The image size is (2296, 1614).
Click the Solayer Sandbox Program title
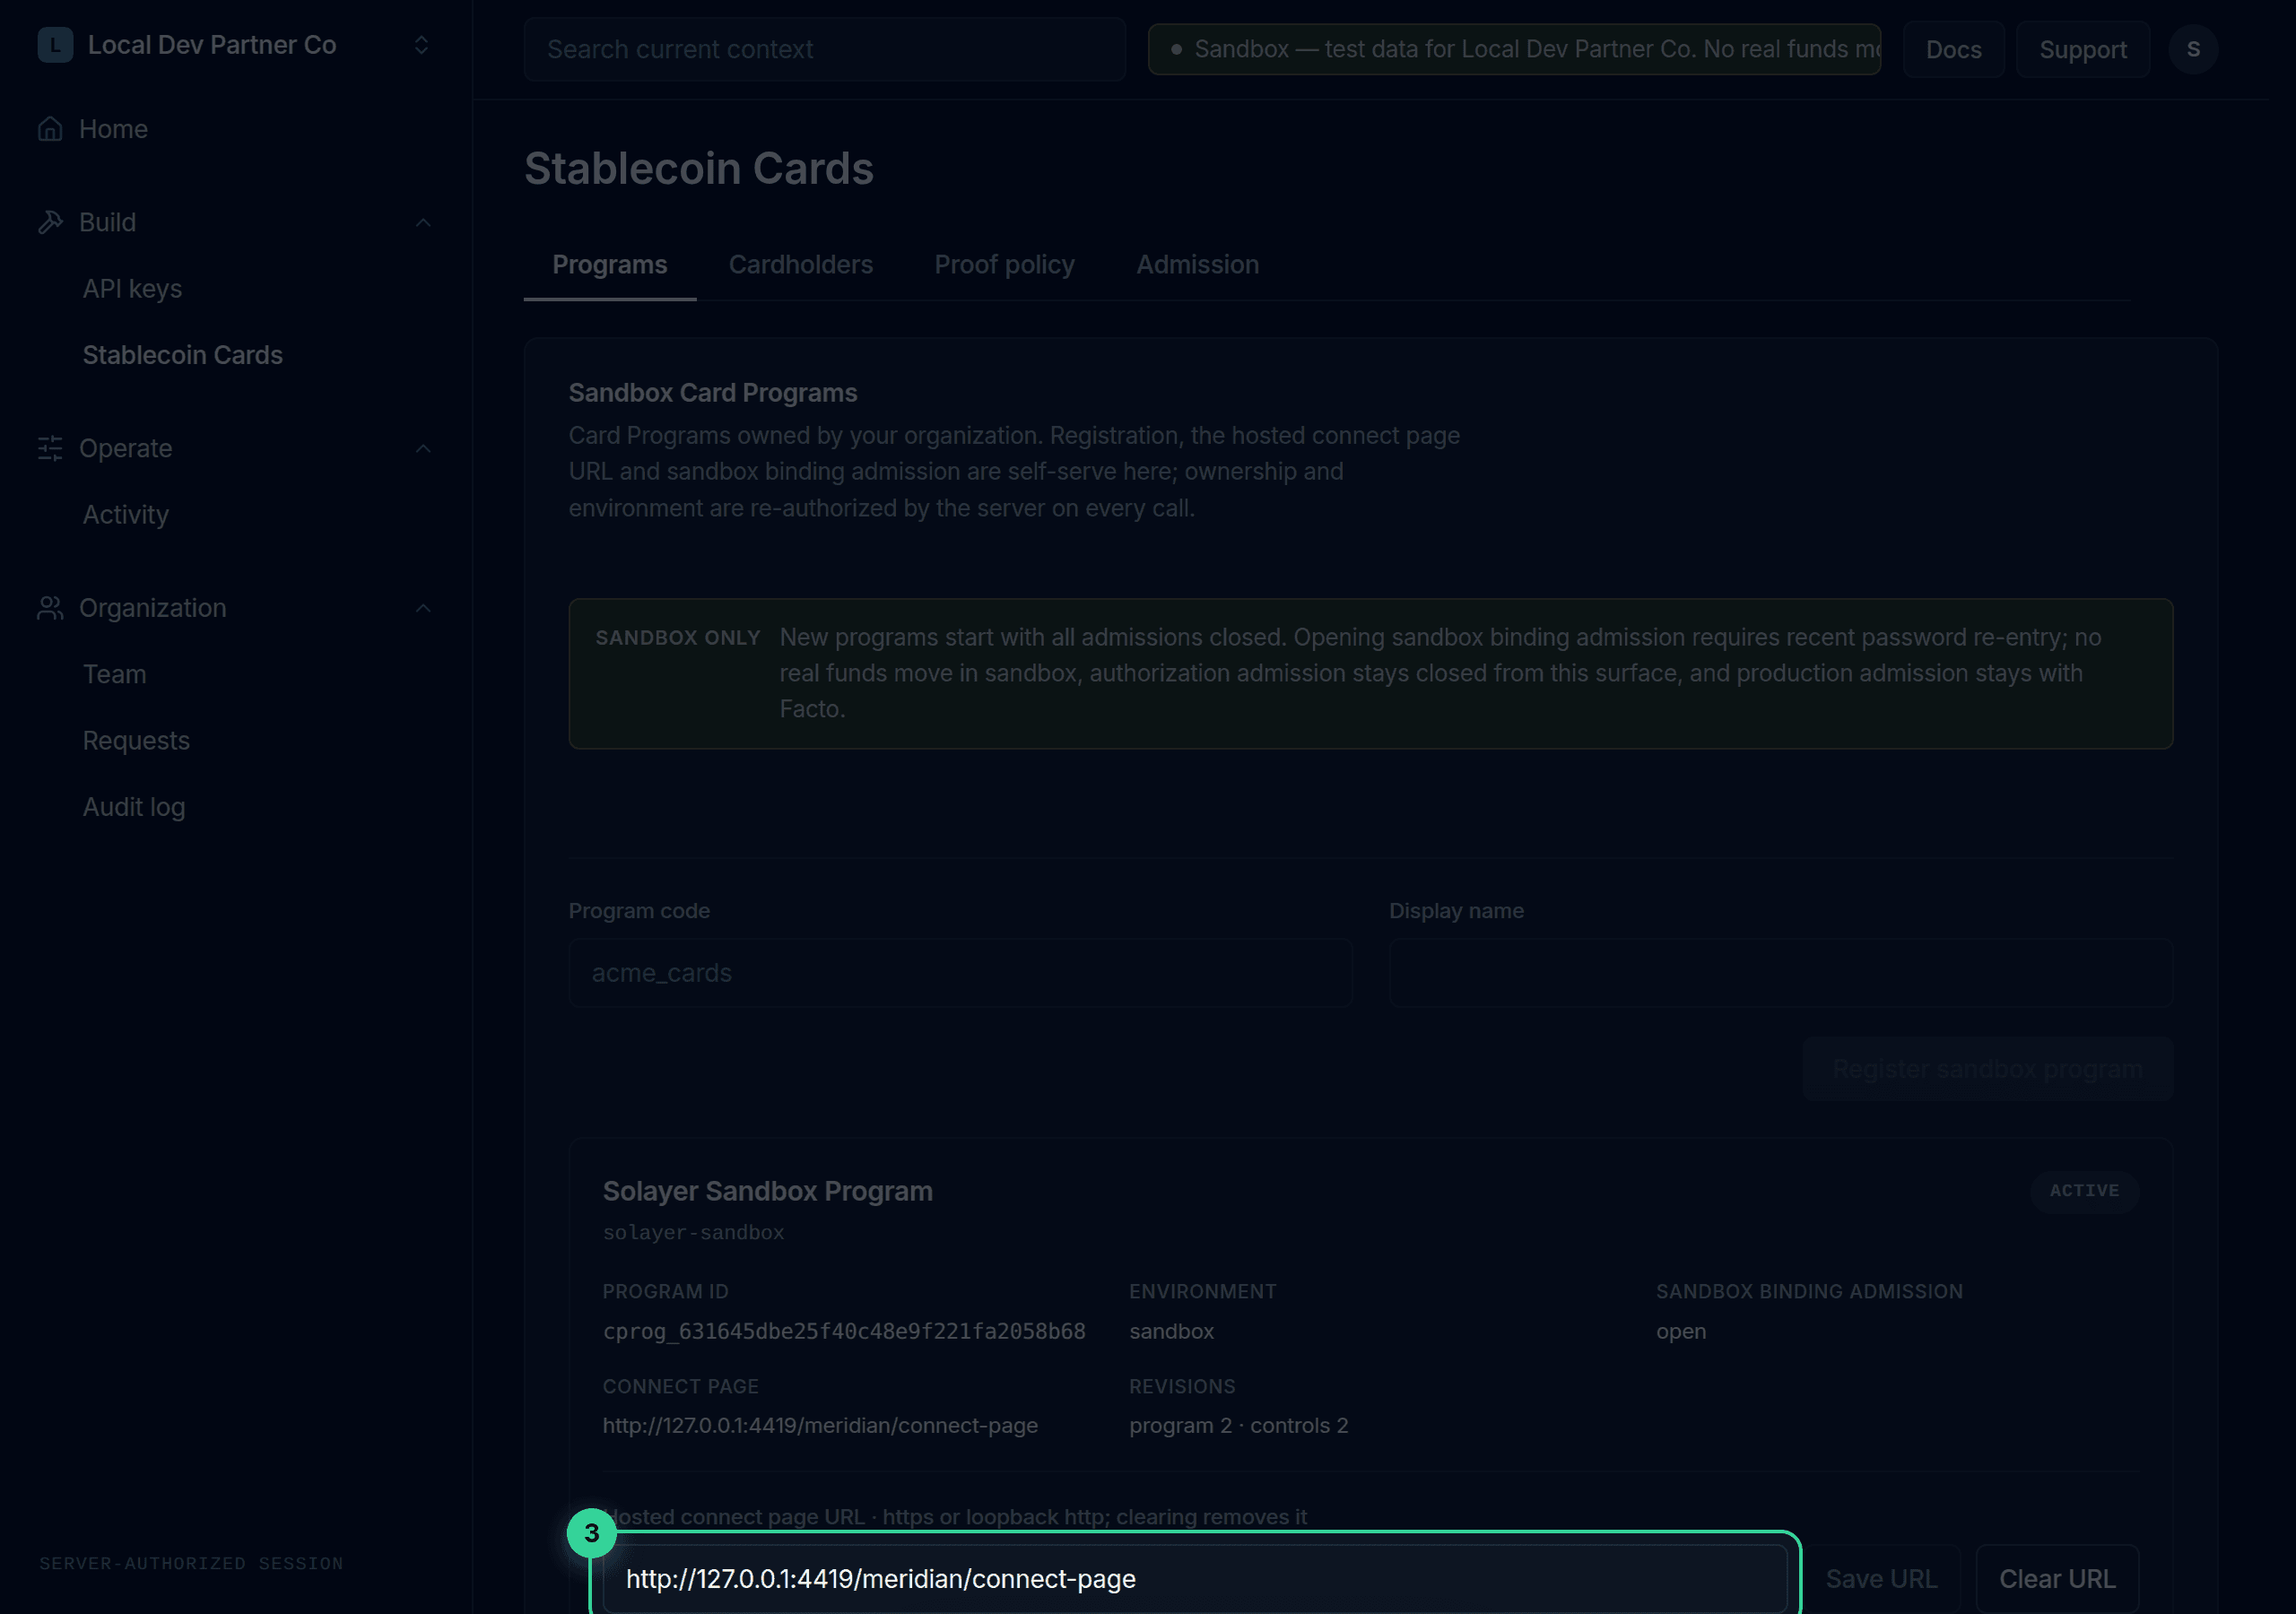pyautogui.click(x=768, y=1191)
